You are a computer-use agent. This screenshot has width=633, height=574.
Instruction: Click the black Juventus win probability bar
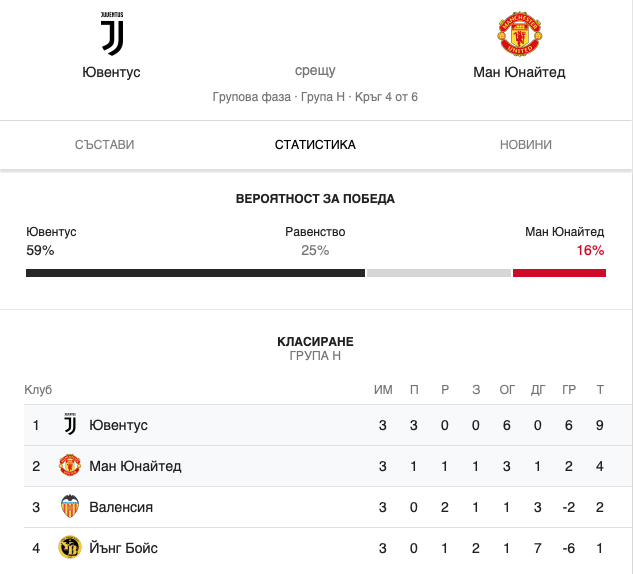[195, 273]
